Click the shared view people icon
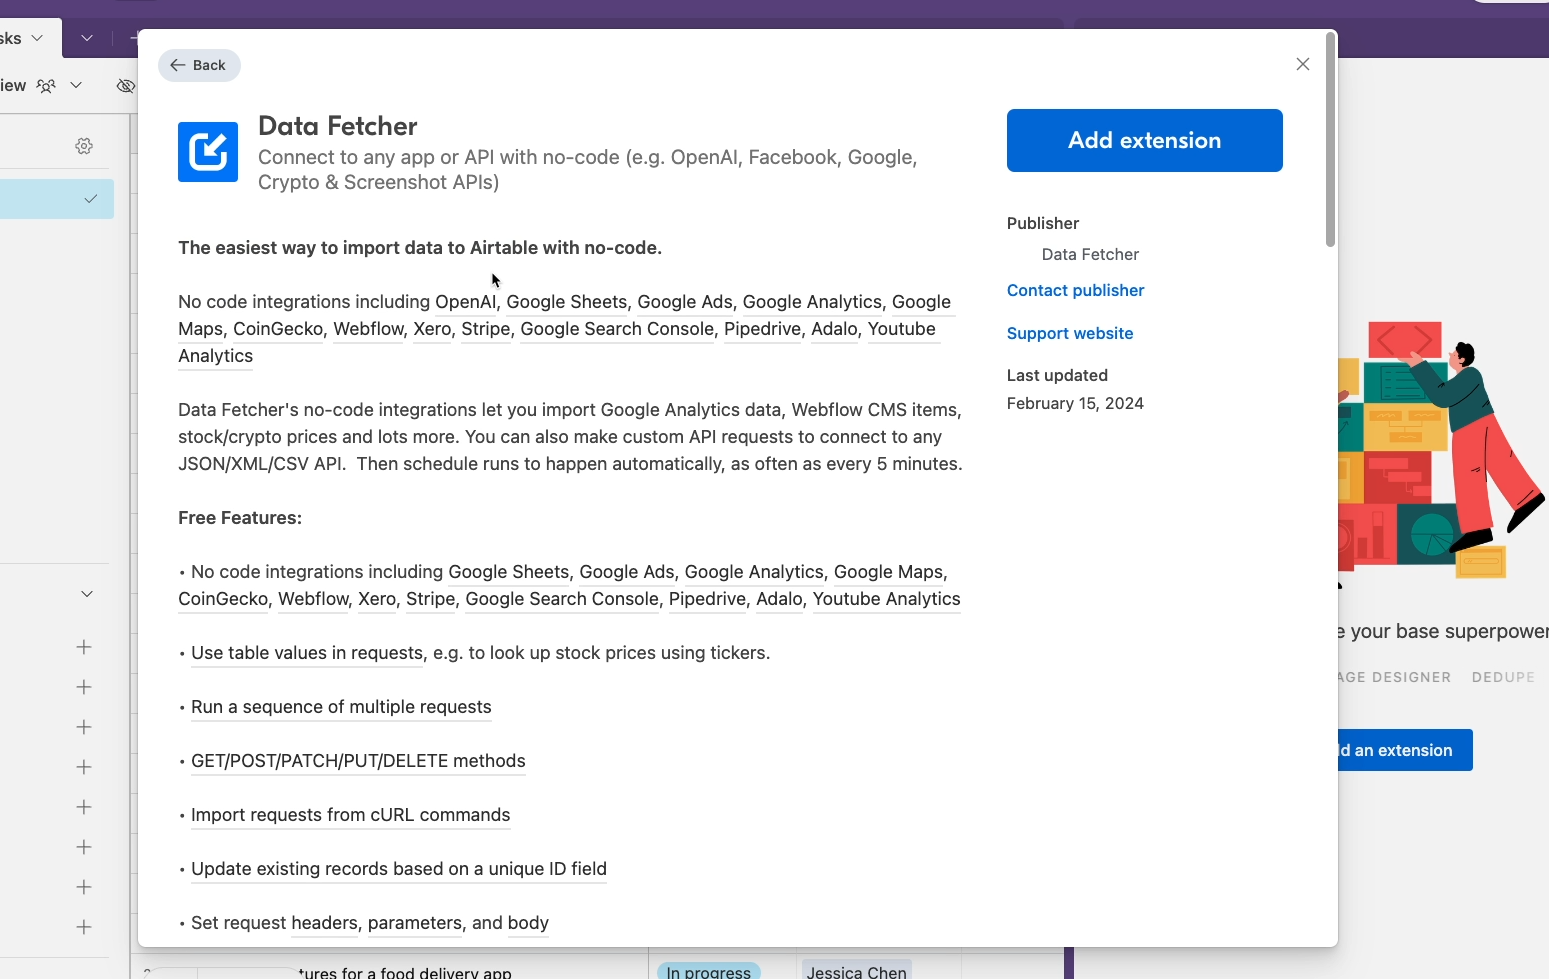Screen dimensions: 1549x979 click(46, 85)
